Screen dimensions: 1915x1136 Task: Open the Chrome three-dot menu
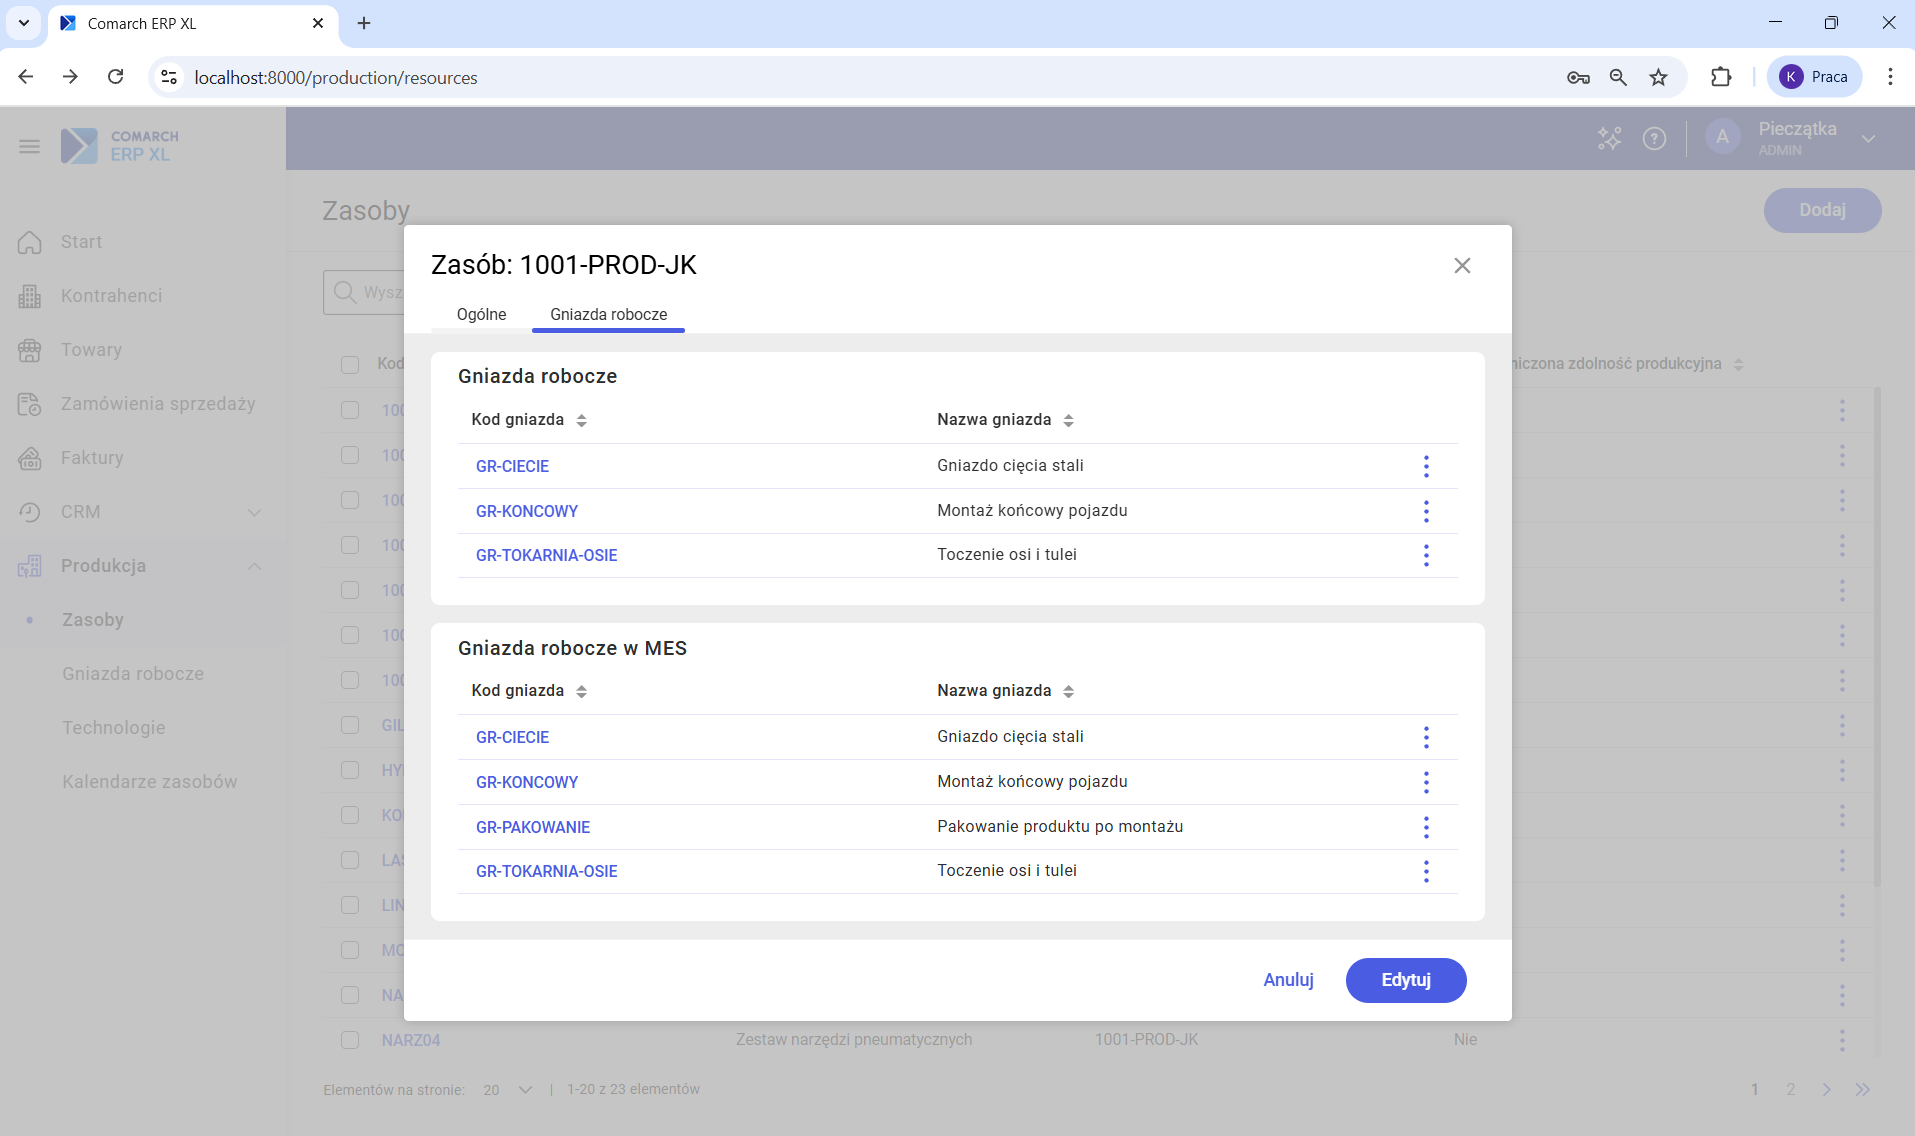click(1889, 77)
